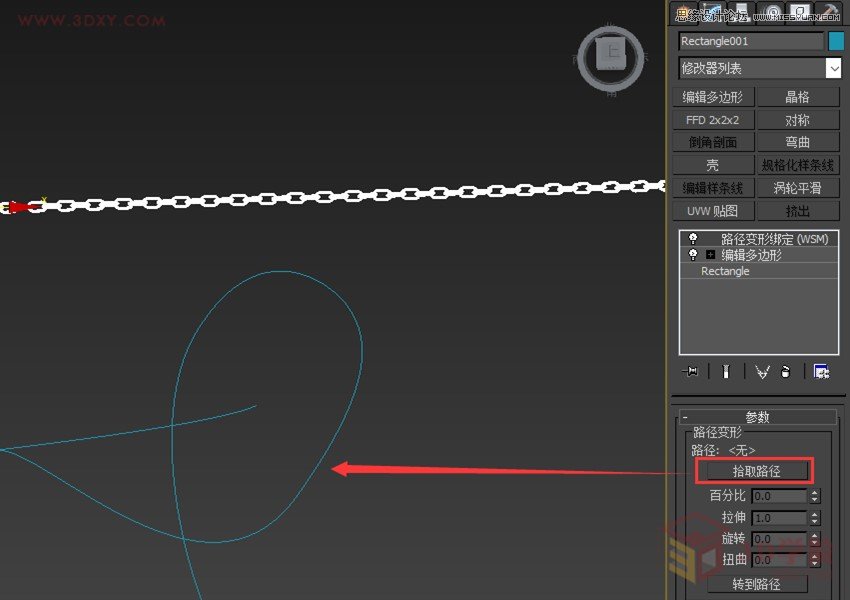This screenshot has width=850, height=600.
Task: Toggle lightbulb for 编辑多边形 modifier
Action: [692, 255]
